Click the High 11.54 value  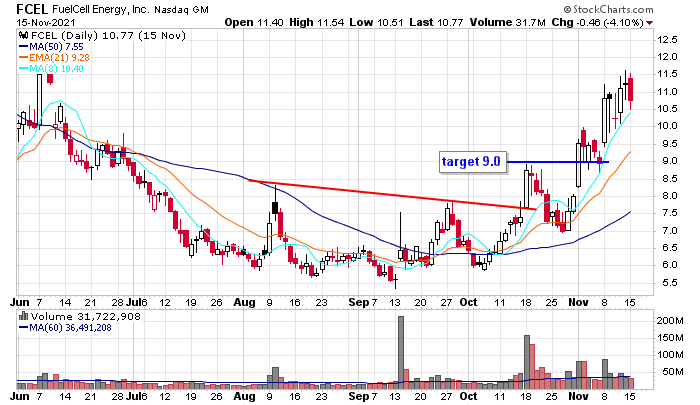pyautogui.click(x=317, y=22)
